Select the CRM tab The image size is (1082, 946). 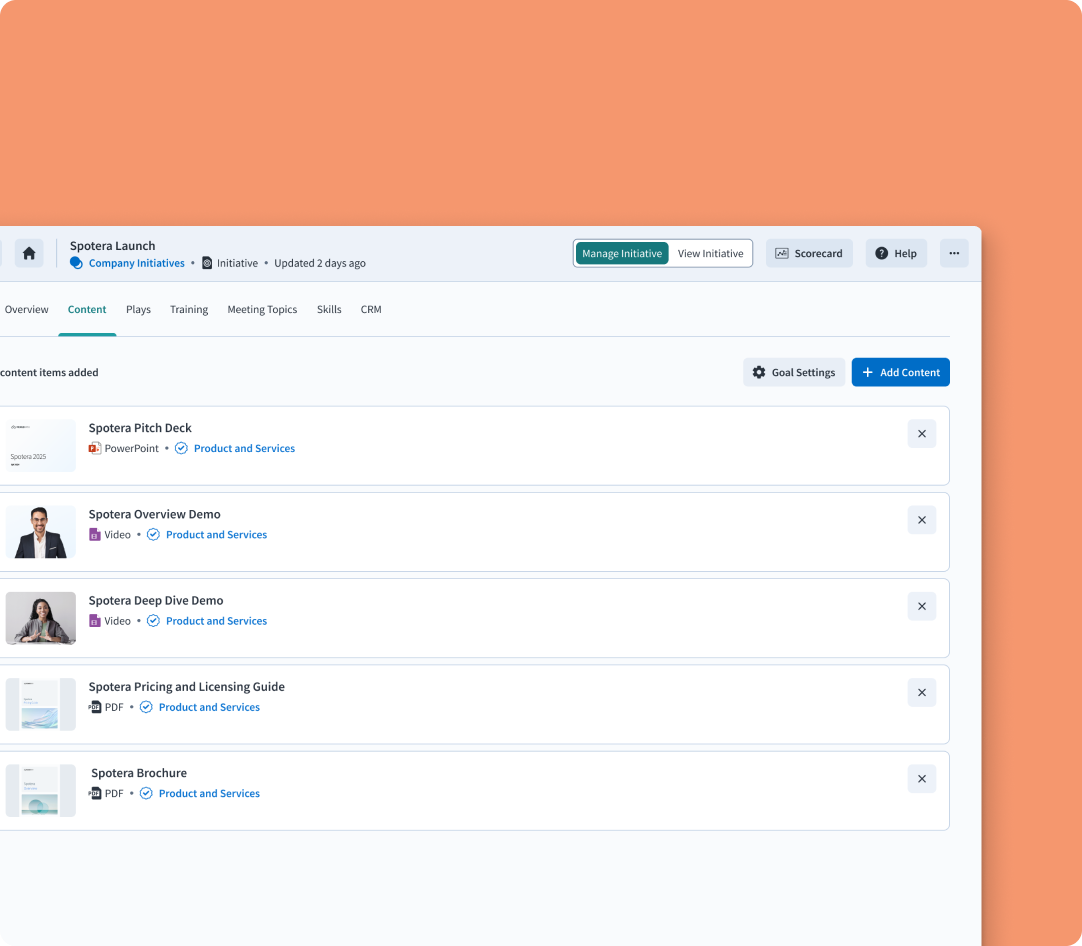371,309
